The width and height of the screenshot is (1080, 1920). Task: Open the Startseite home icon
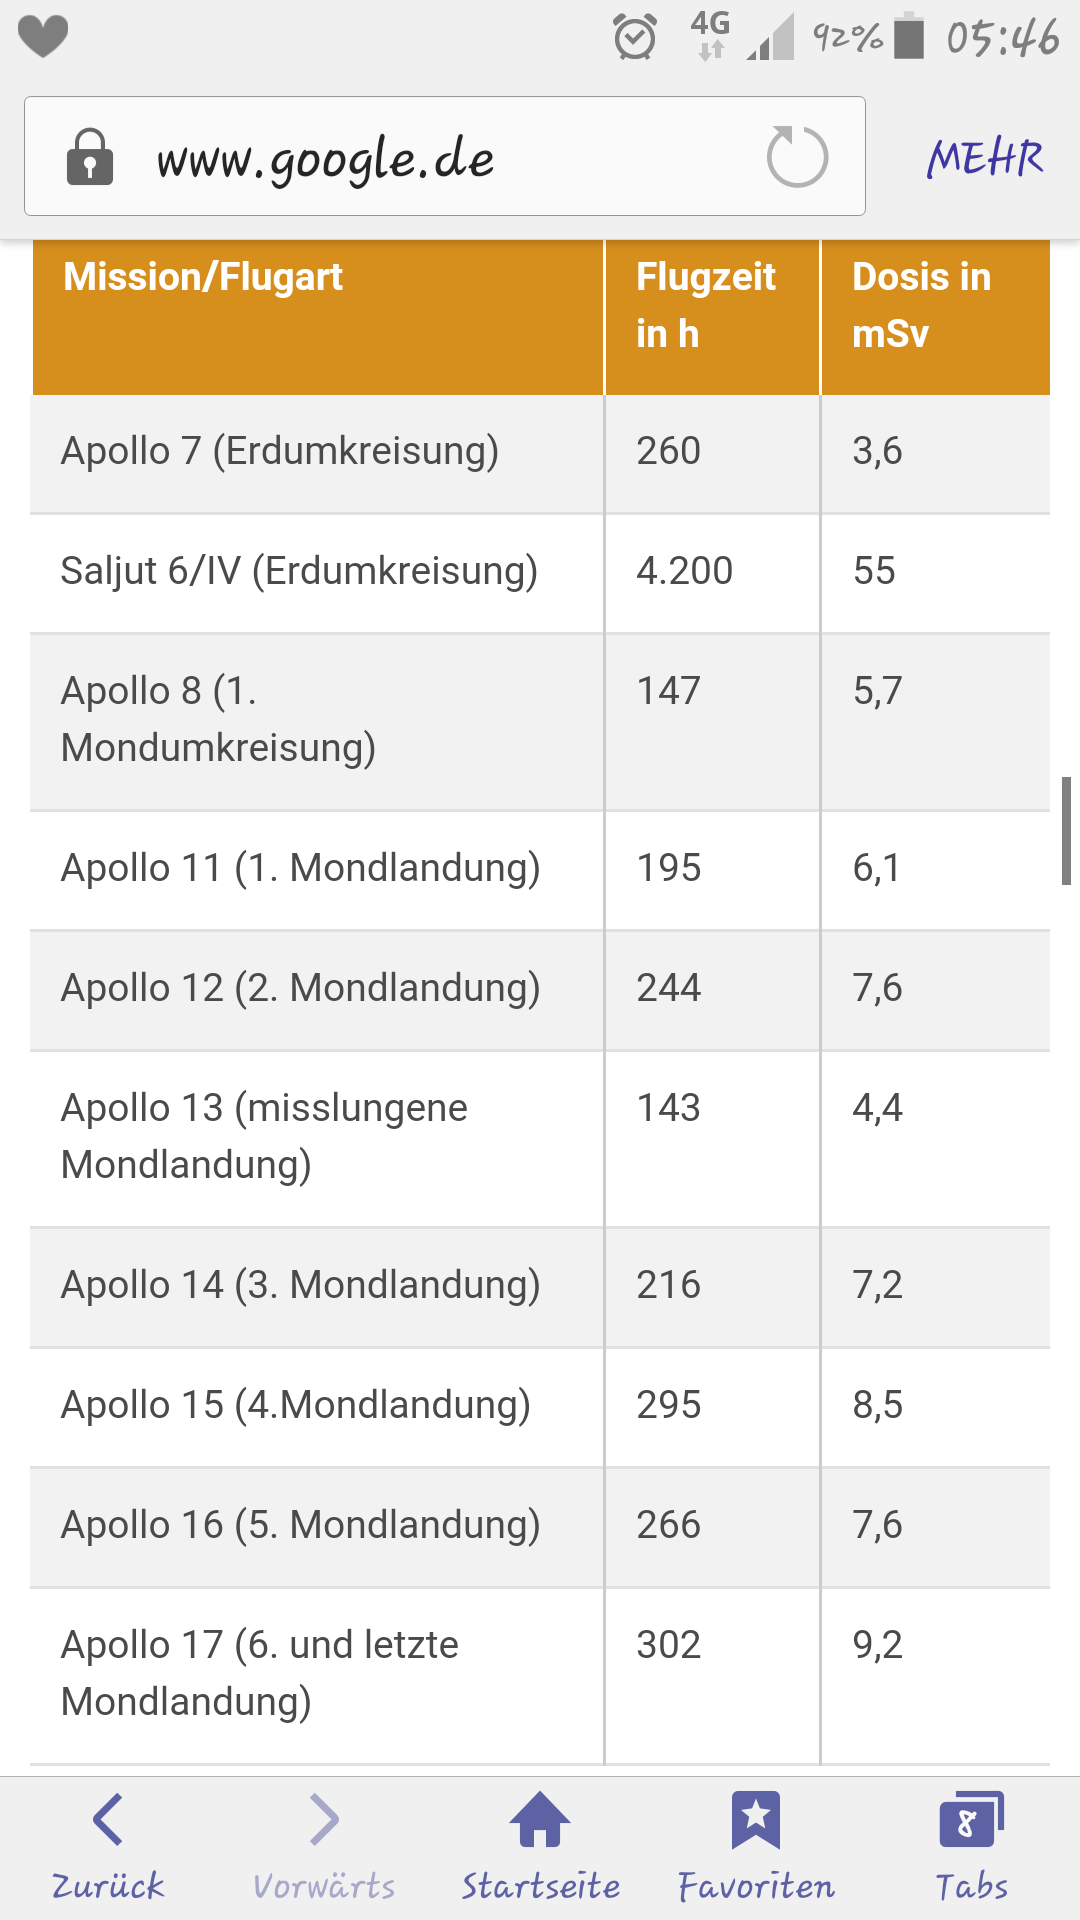click(540, 1821)
